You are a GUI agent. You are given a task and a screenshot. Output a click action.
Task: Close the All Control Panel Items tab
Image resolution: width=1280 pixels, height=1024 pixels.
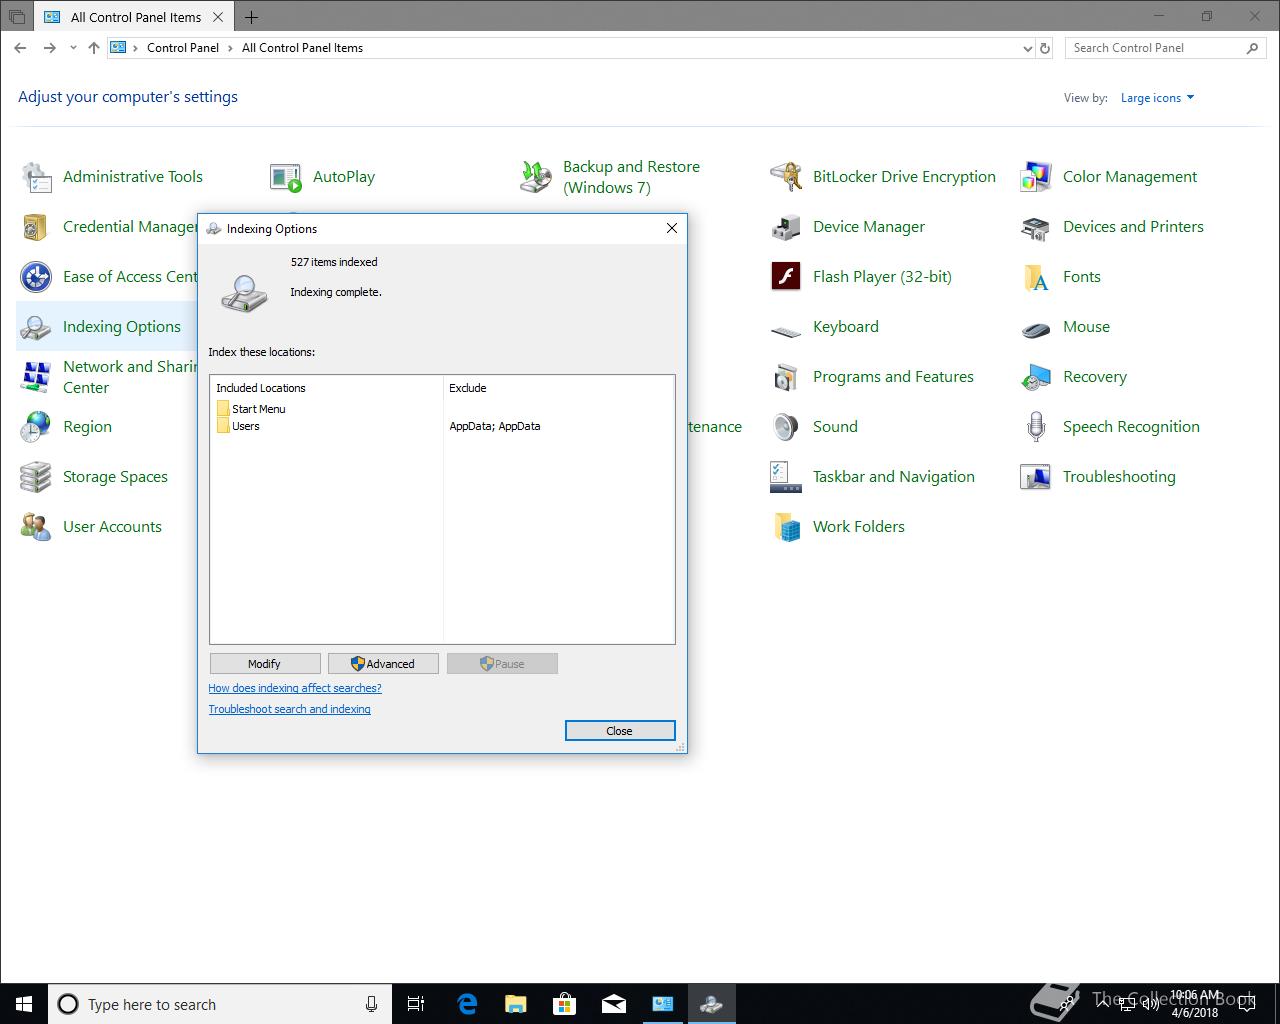click(x=218, y=17)
